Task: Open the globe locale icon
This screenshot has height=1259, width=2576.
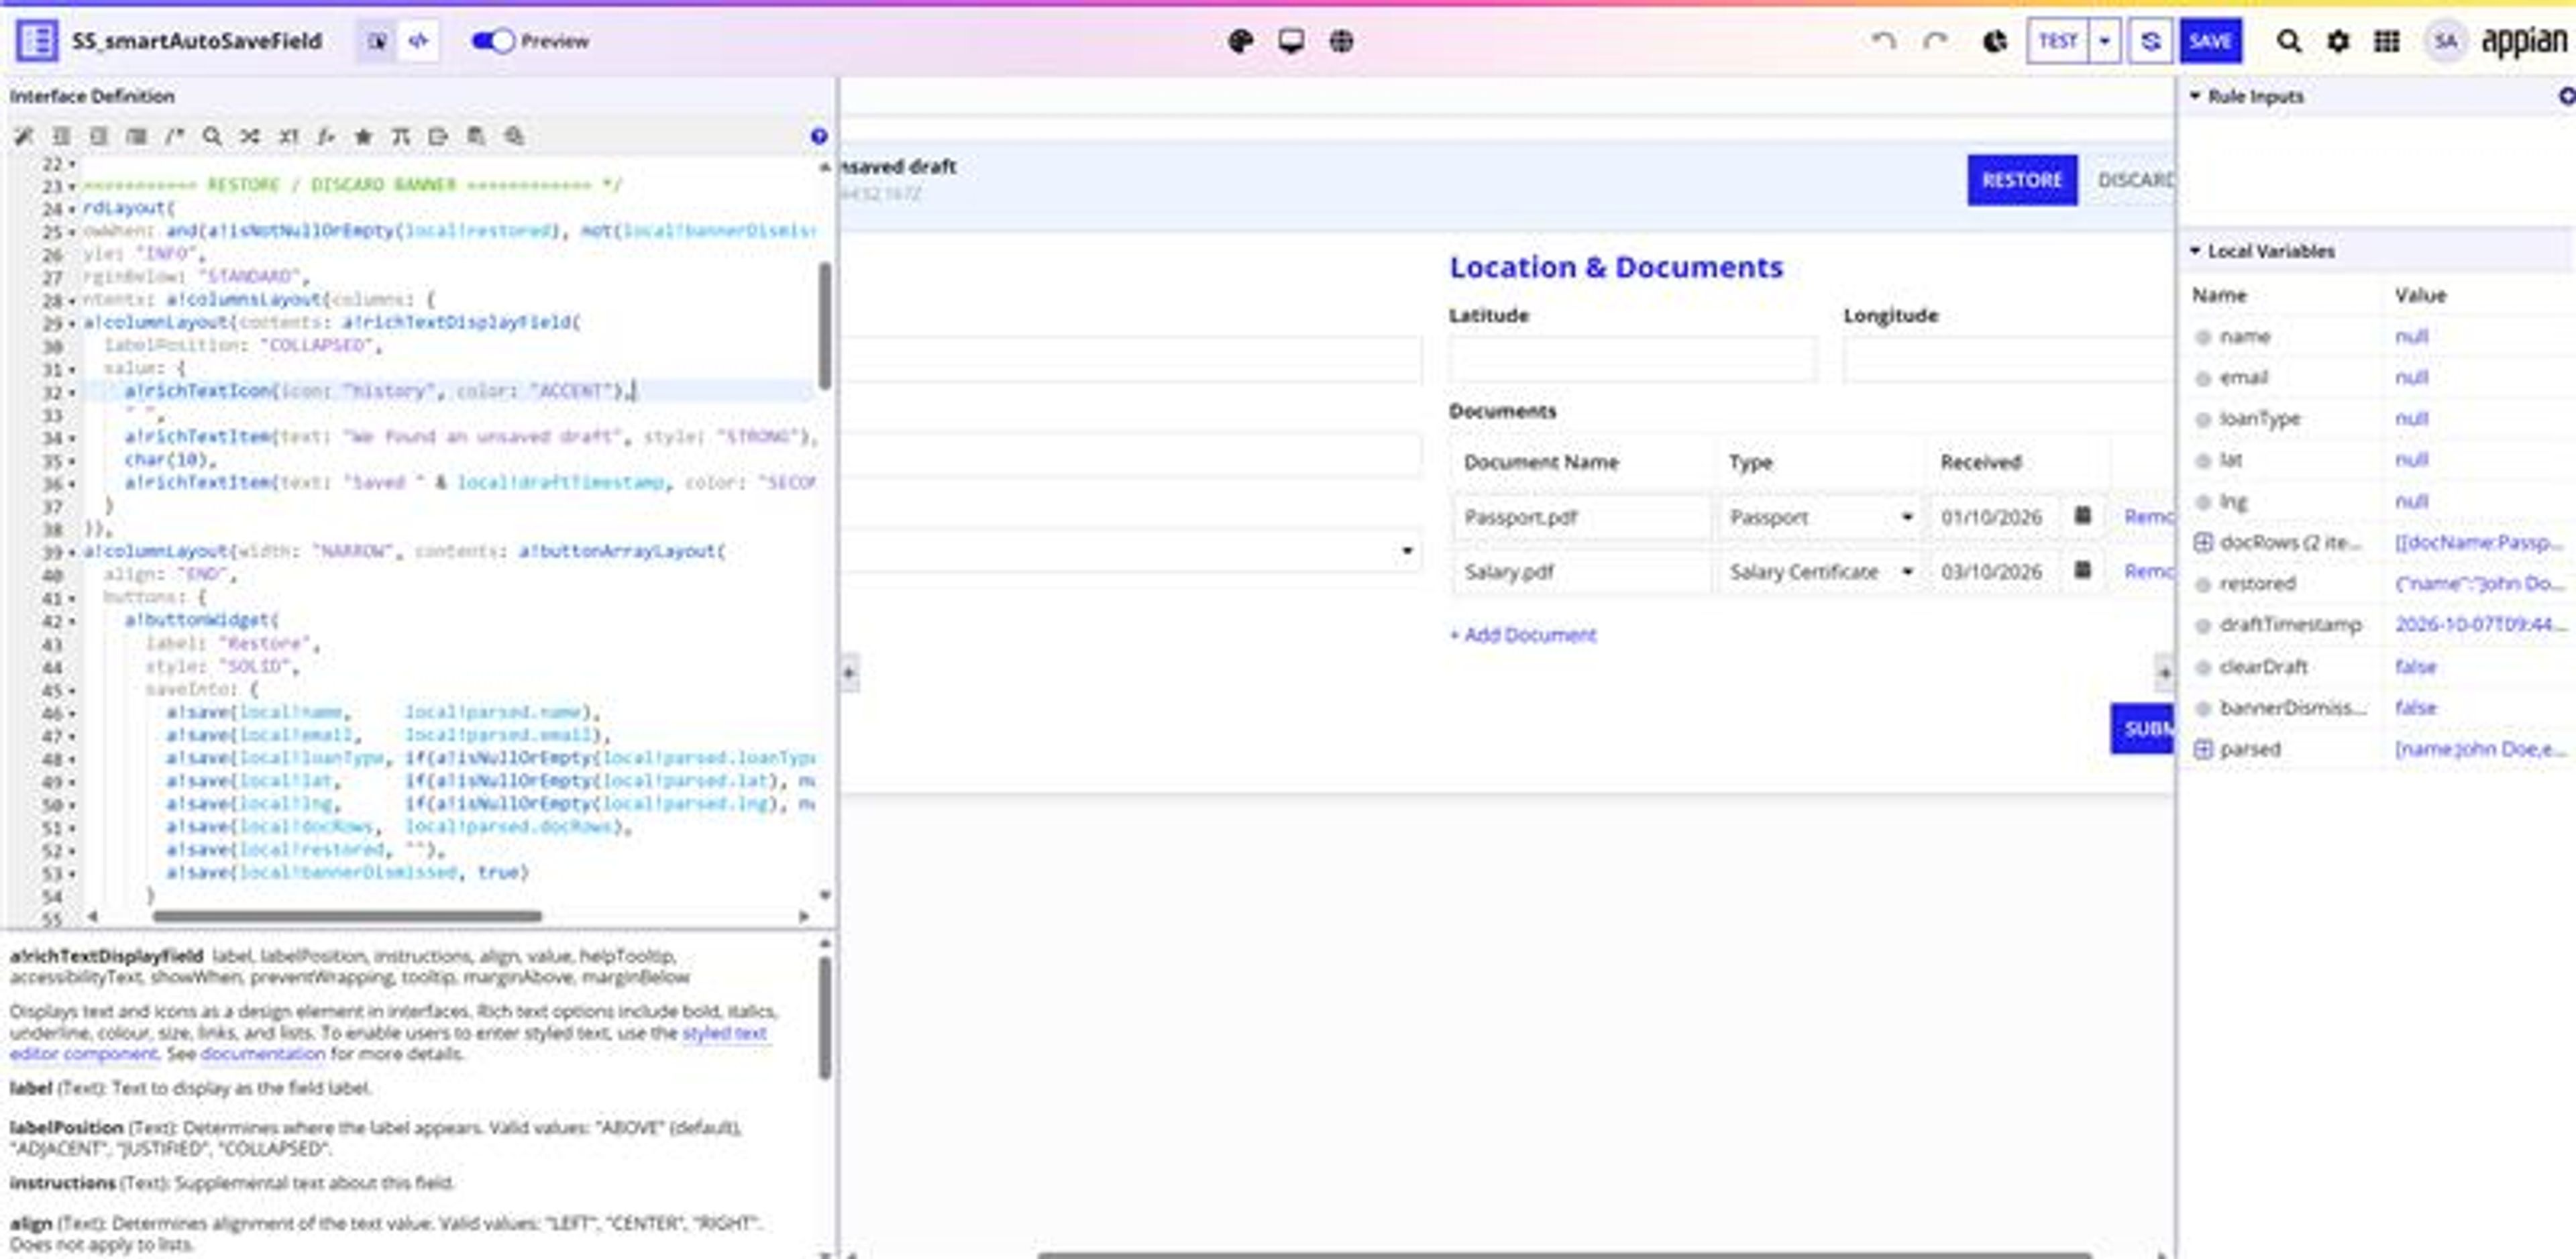Action: (1341, 41)
